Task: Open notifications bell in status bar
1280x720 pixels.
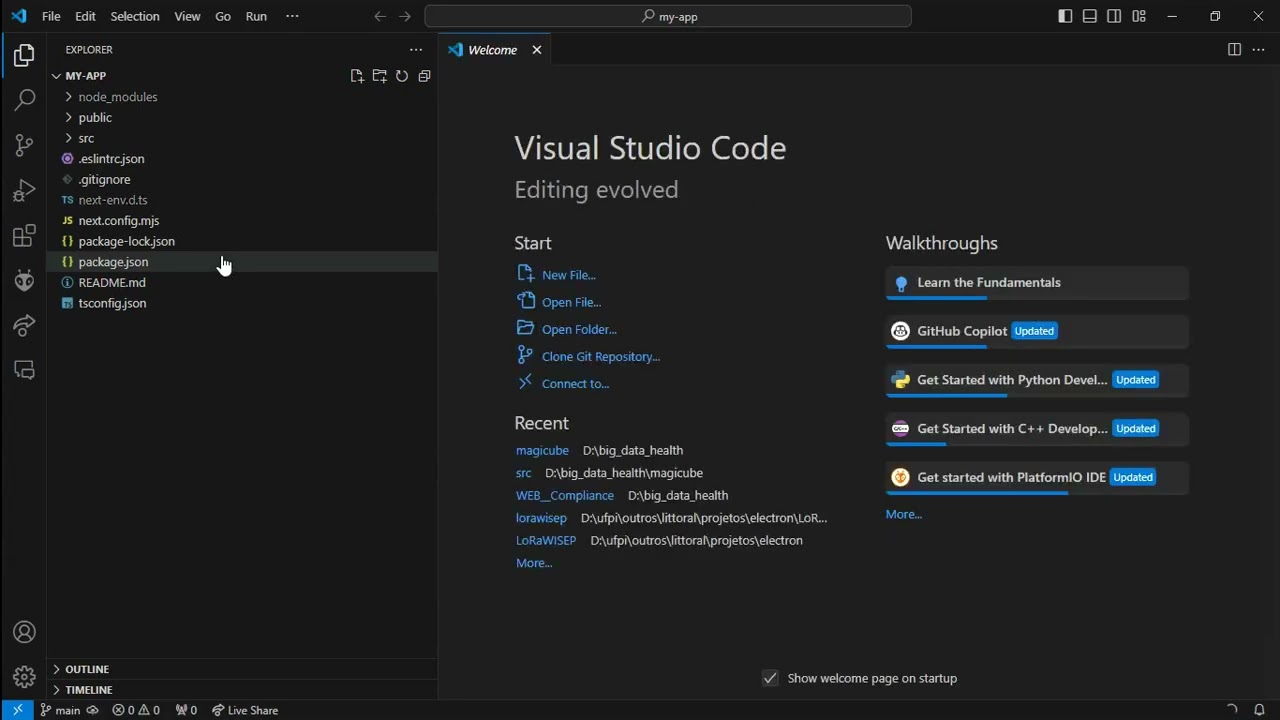Action: (1259, 710)
